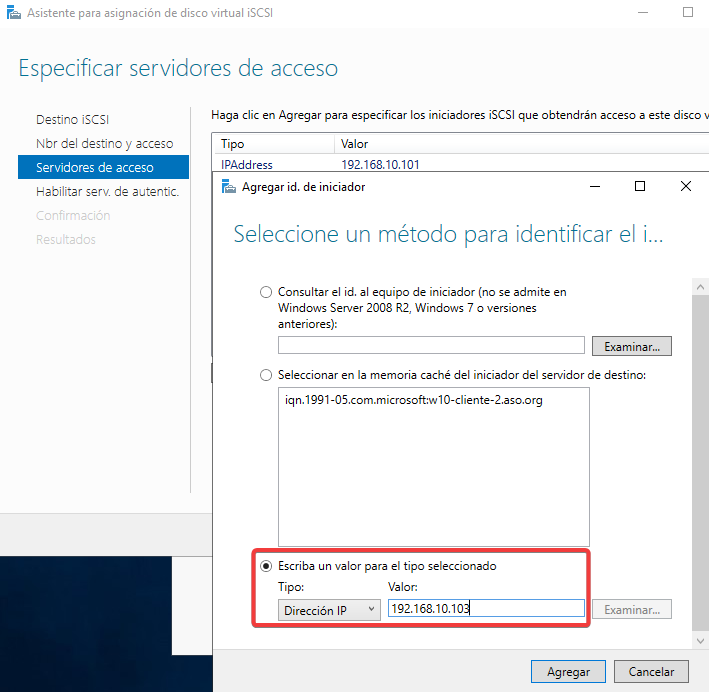Select the Consultar el id. al equipo radio option
This screenshot has width=709, height=692.
click(x=266, y=293)
